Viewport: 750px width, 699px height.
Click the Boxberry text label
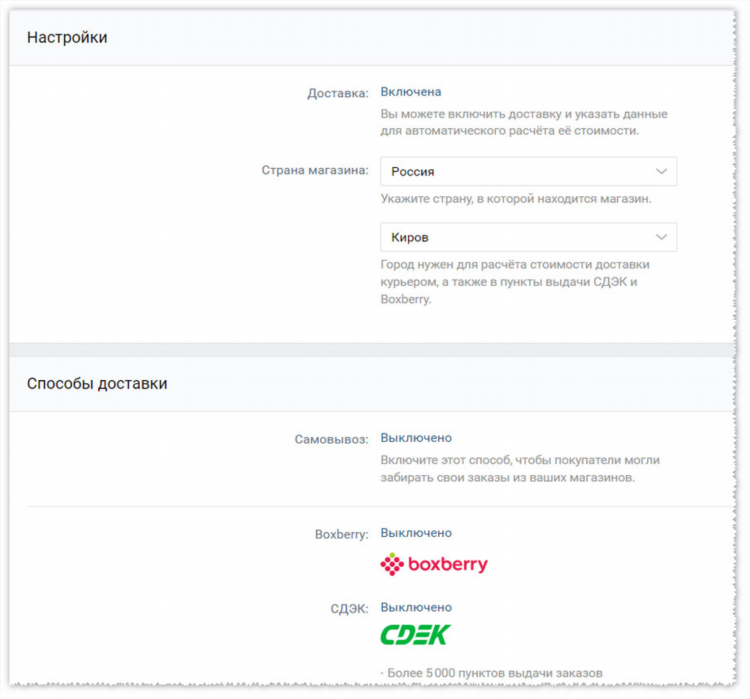(x=342, y=534)
